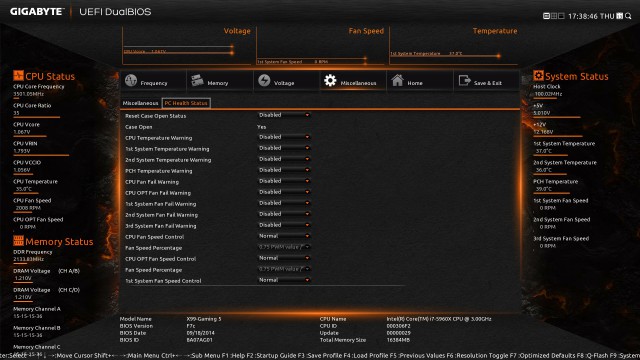Image resolution: width=640 pixels, height=360 pixels.
Task: Click the 1st System Fan Speed graph bar
Action: tap(312, 62)
